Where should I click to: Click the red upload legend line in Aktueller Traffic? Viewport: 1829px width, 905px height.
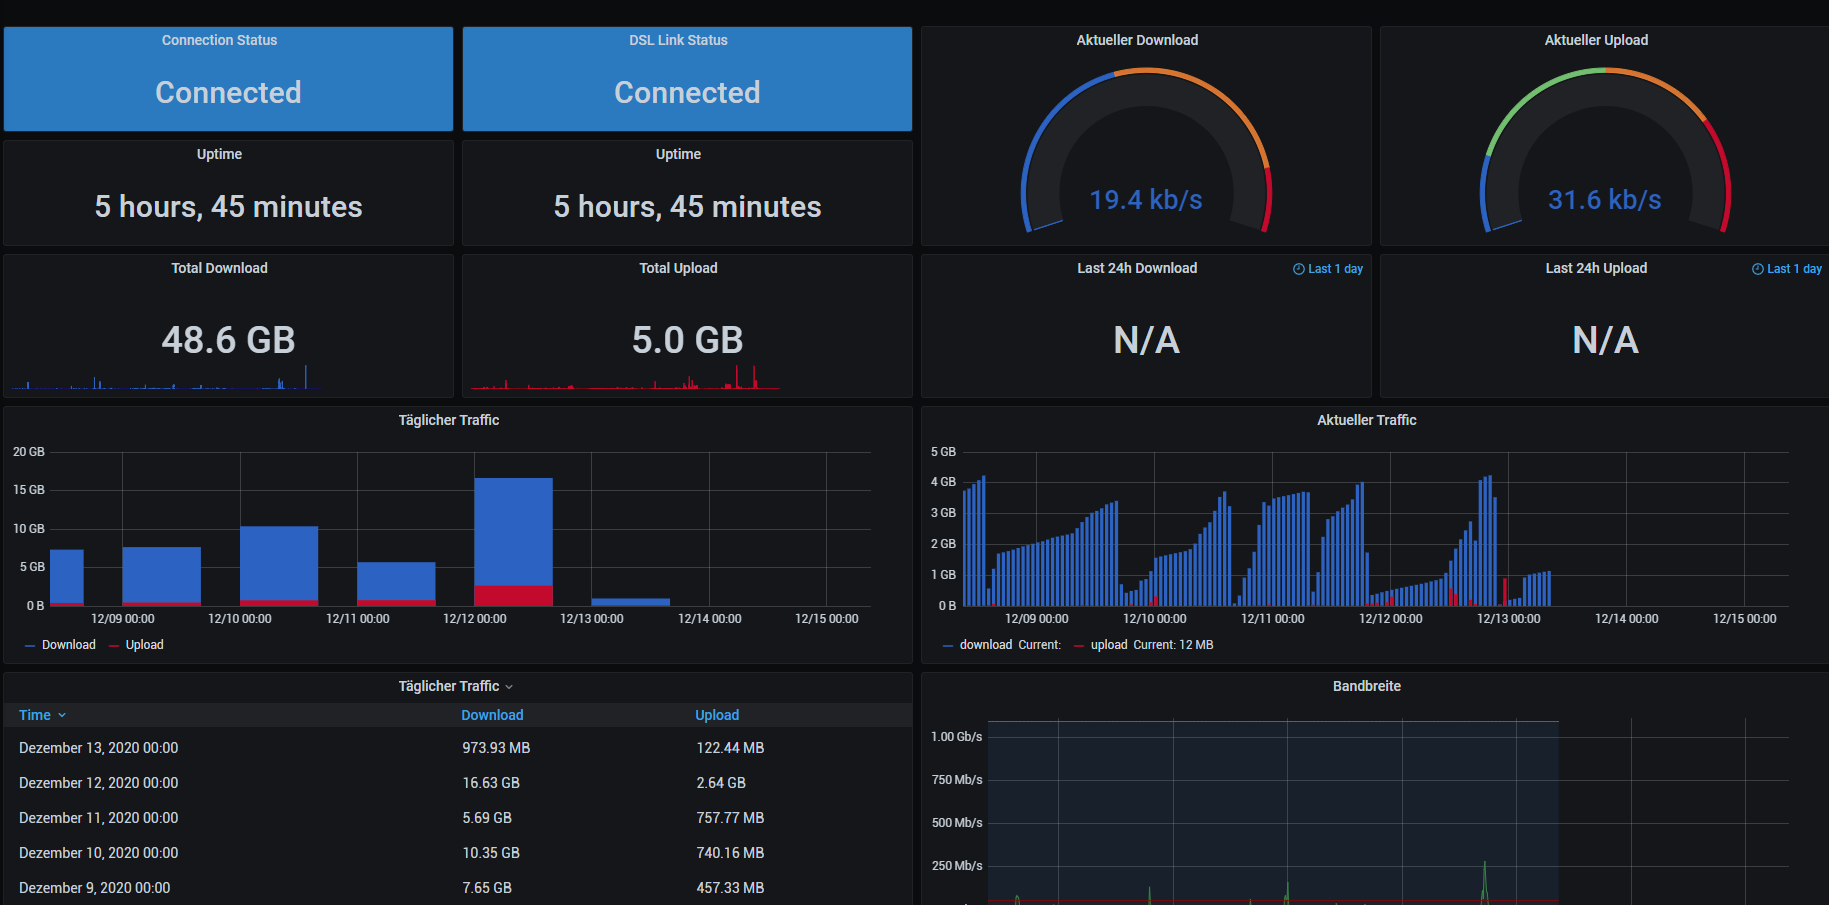point(1079,646)
